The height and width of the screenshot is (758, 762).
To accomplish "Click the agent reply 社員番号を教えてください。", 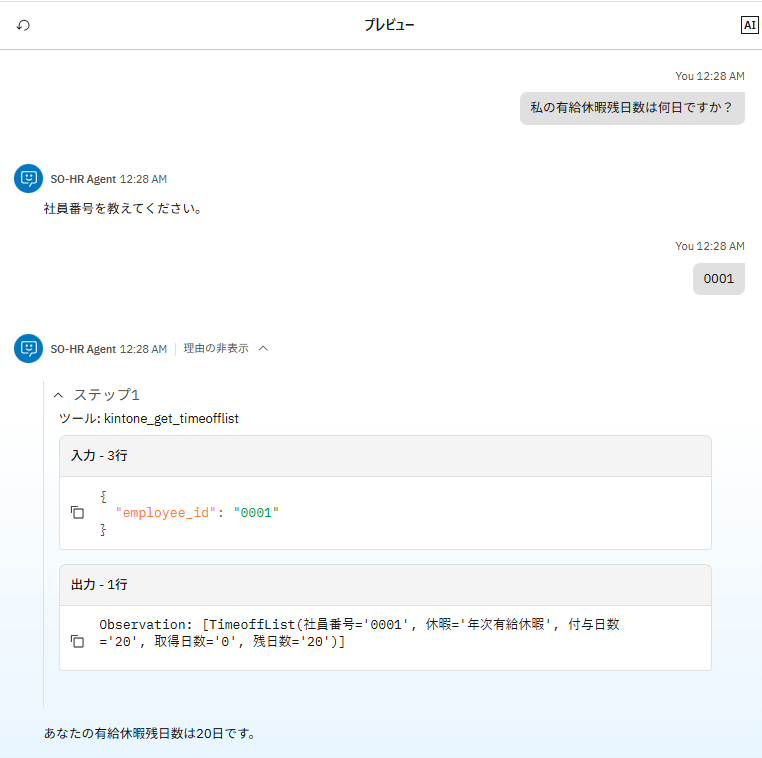I will (x=123, y=209).
